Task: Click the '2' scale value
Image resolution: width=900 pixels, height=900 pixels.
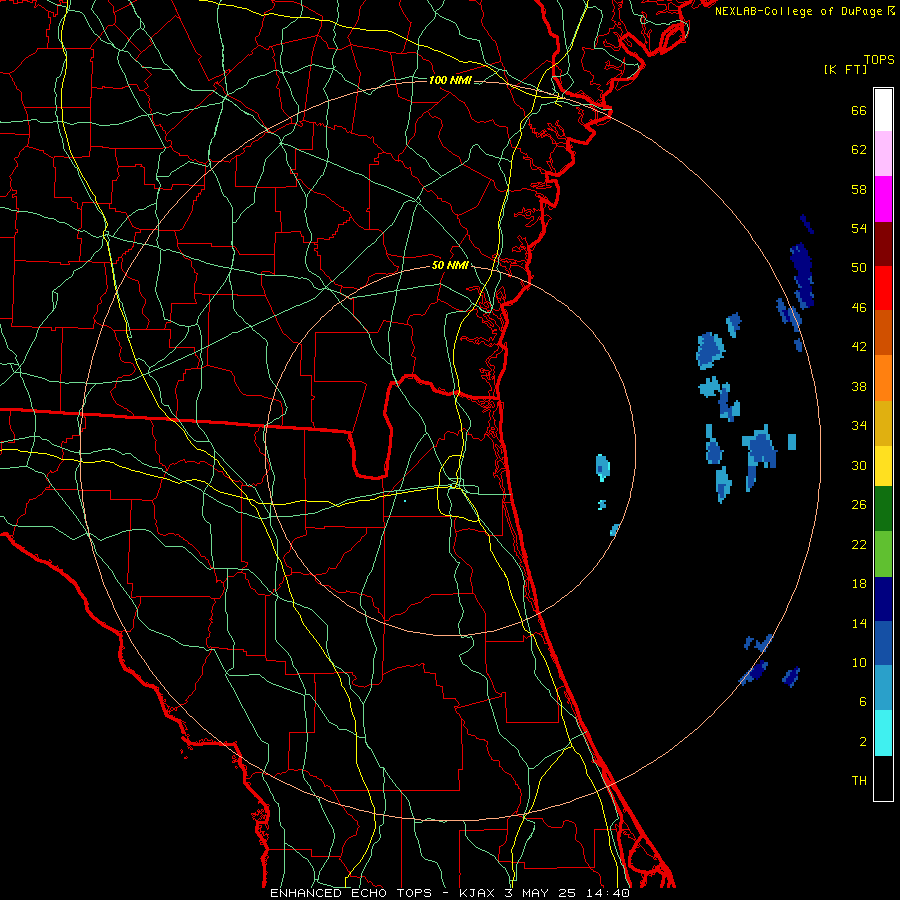Action: pos(863,742)
